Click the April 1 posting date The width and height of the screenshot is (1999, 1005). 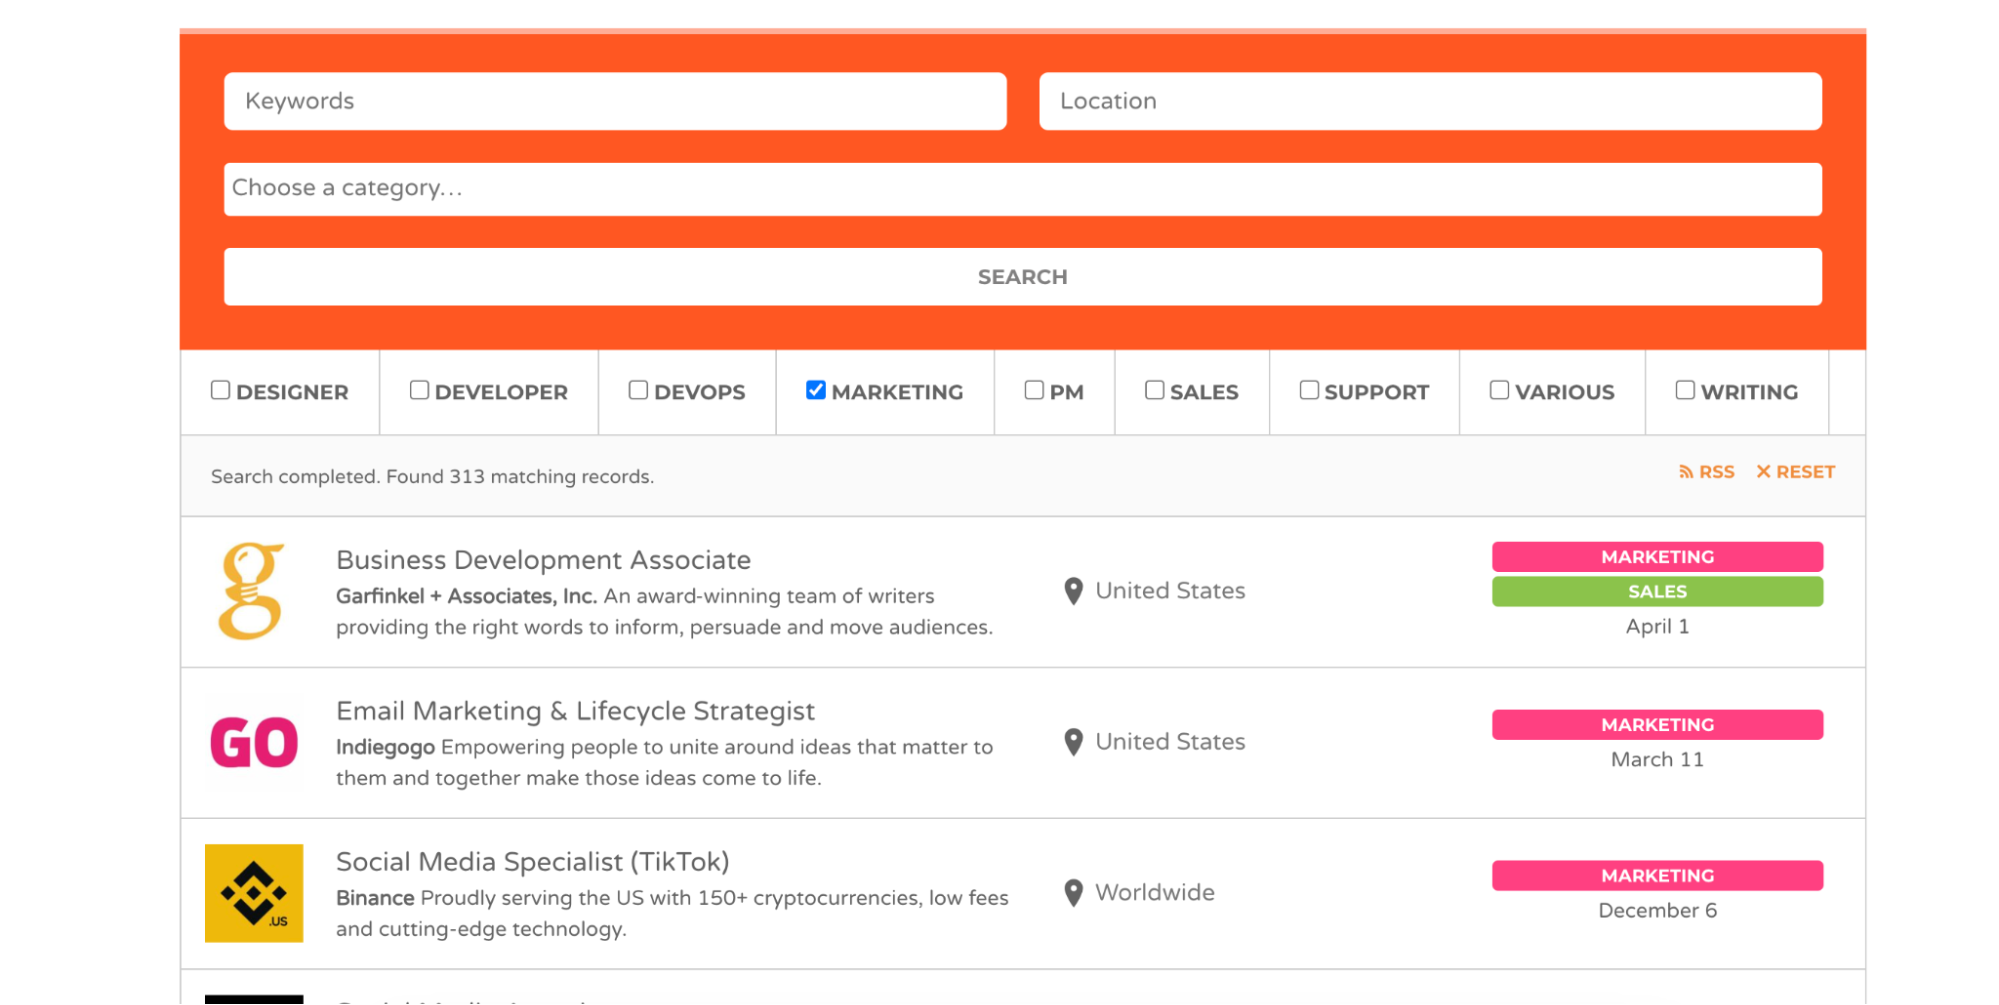click(x=1657, y=627)
